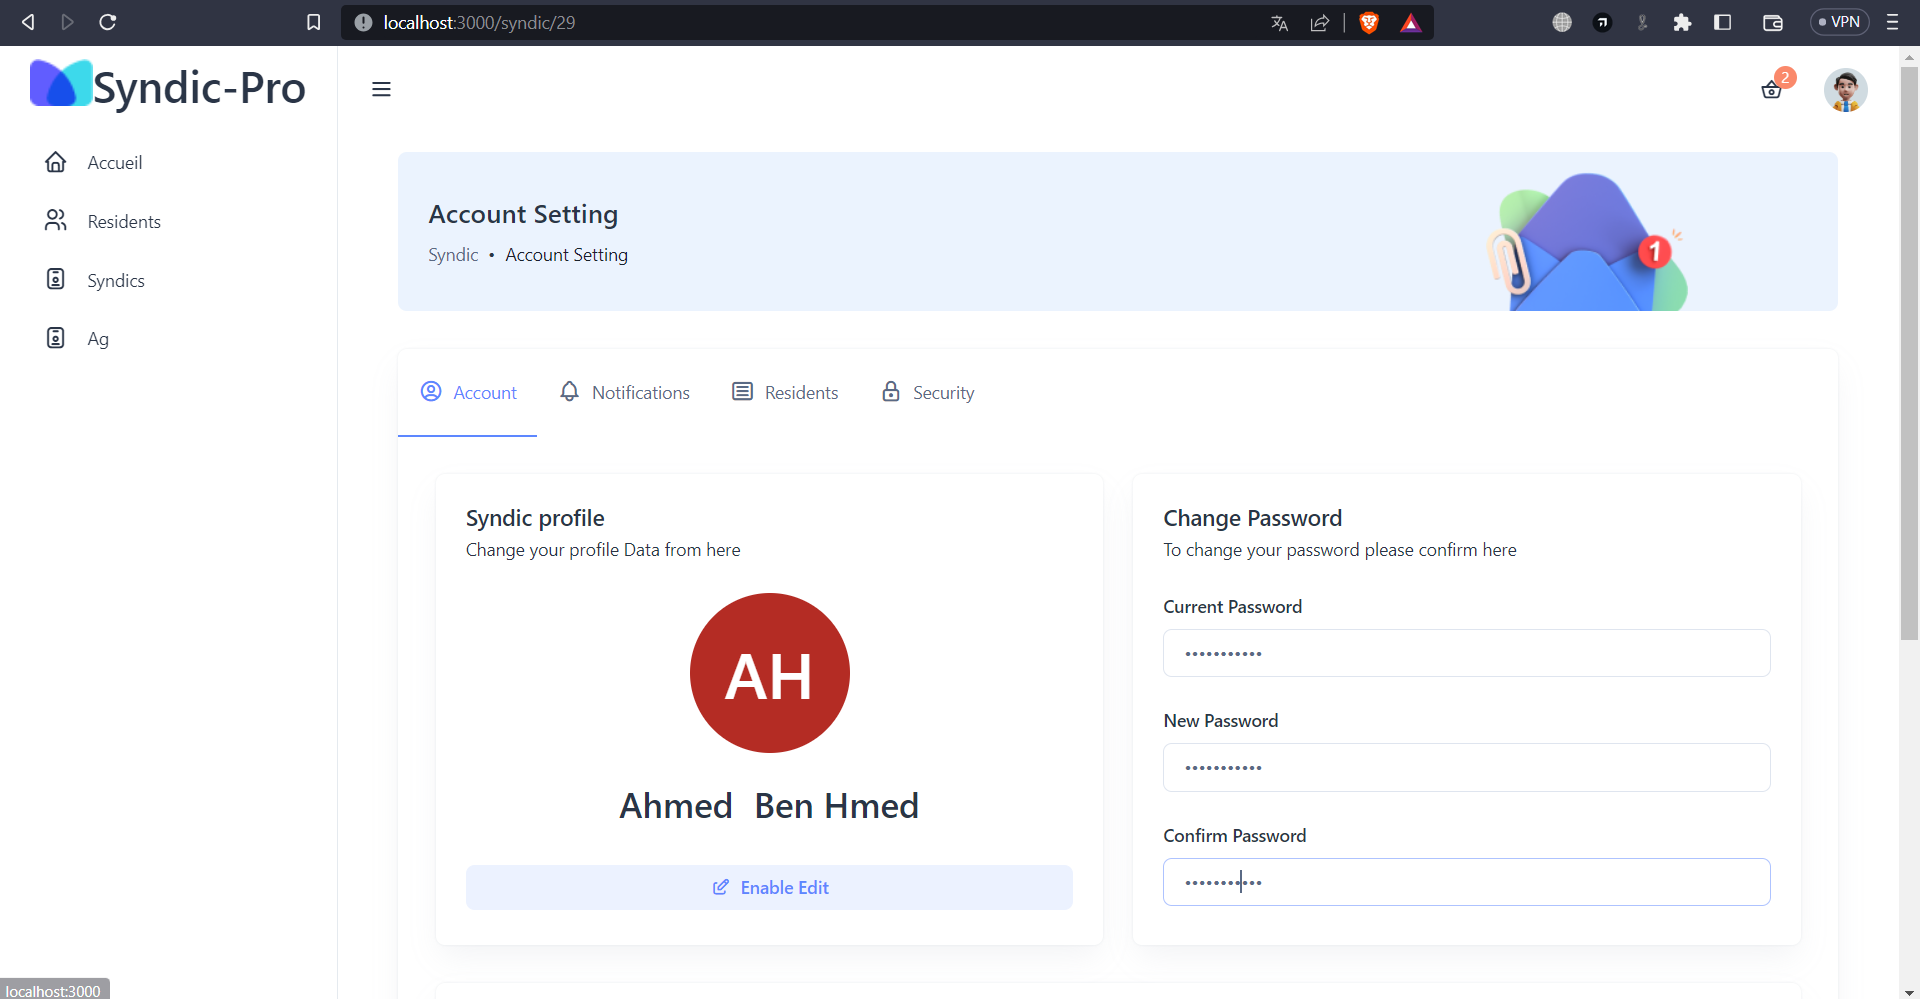Open the browser extensions puzzle icon
The image size is (1920, 999).
1682,22
